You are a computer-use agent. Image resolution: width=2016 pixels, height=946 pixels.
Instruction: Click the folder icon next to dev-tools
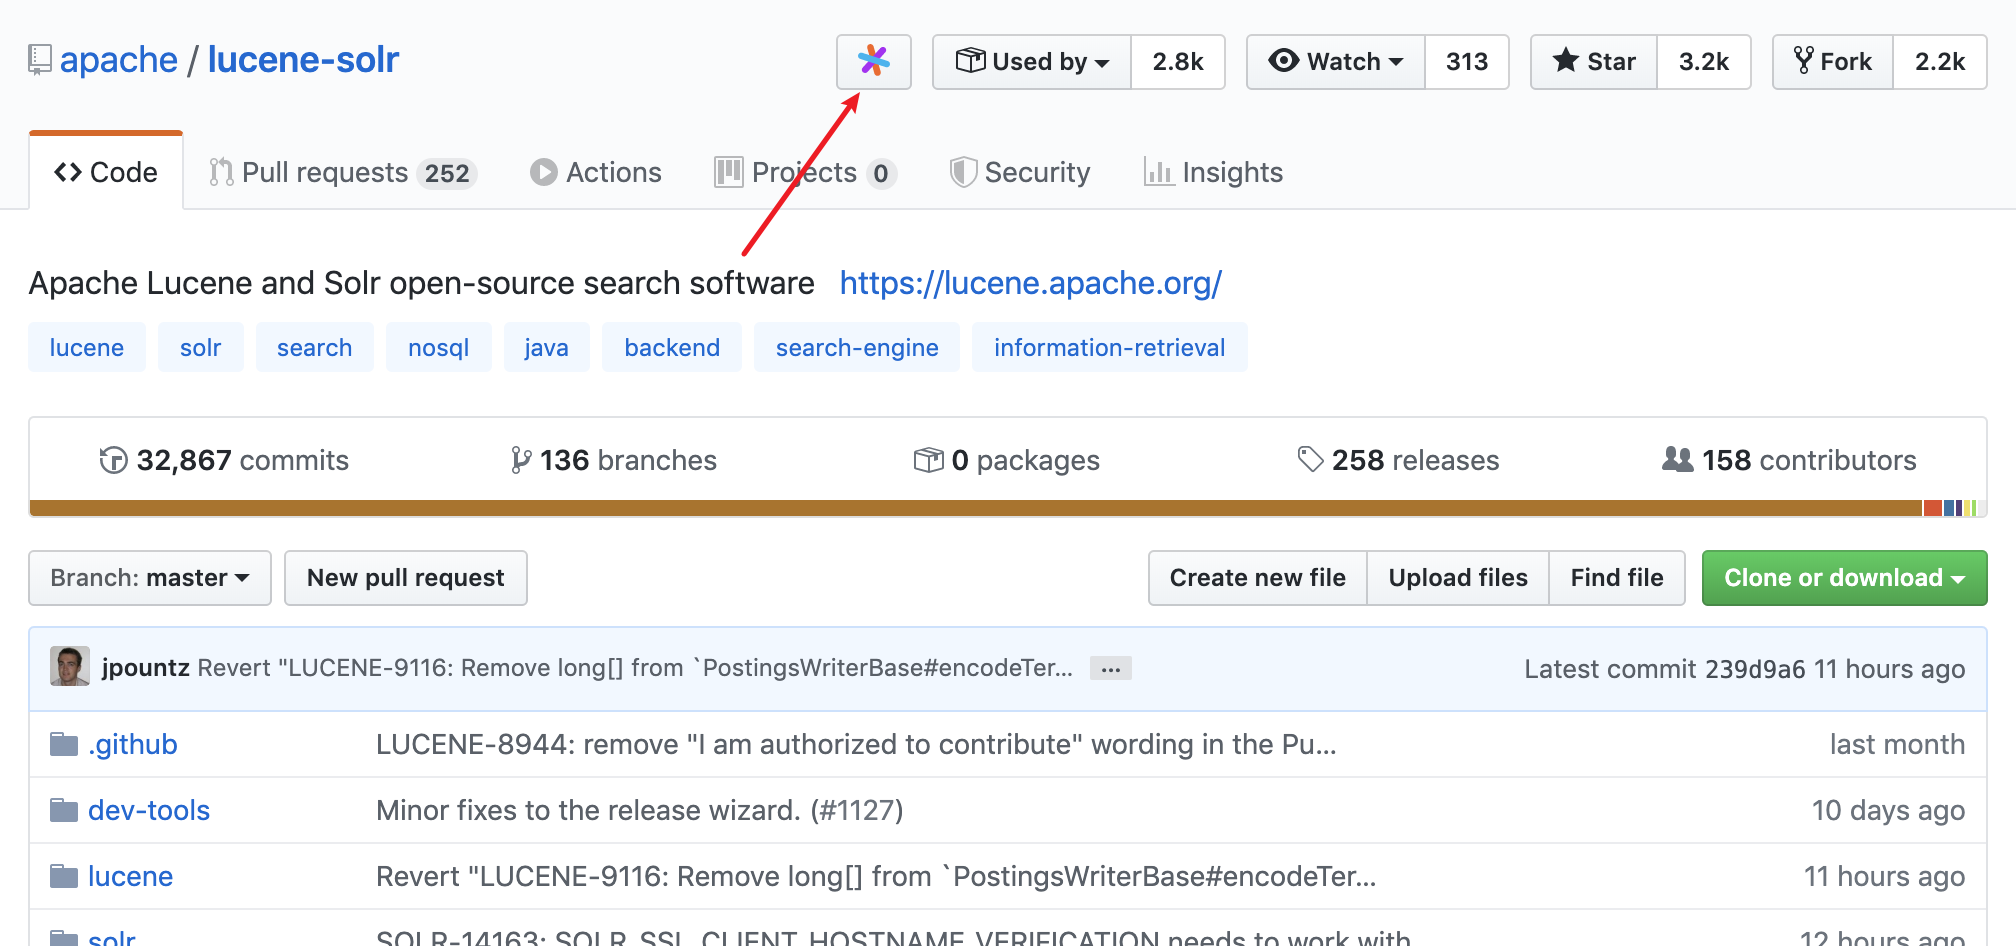pos(64,810)
